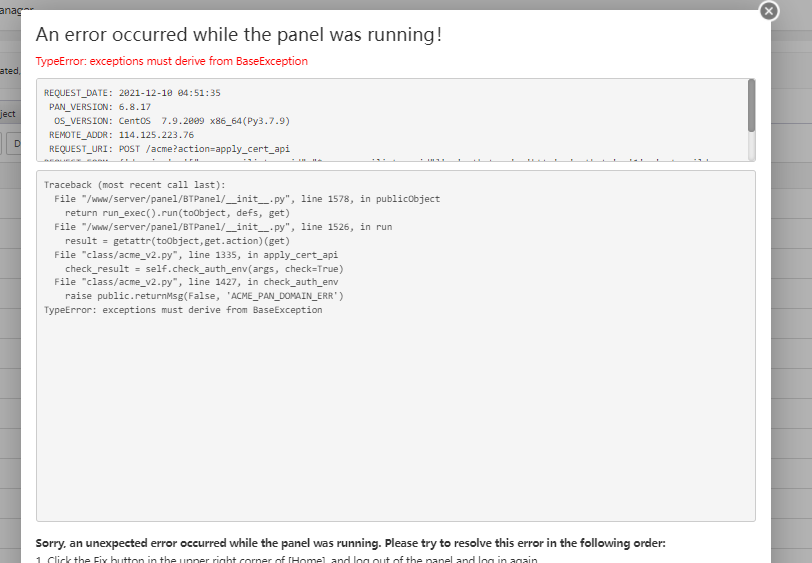This screenshot has height=563, width=812.
Task: Click the acme_v2.py line 1335 entry
Action: pyautogui.click(x=196, y=255)
